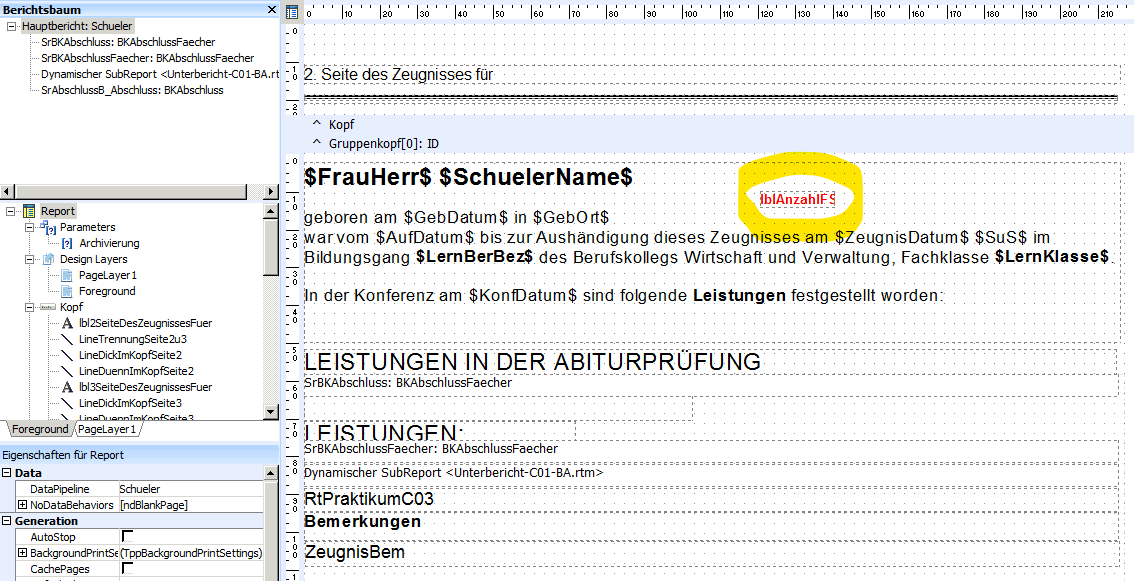Collapse the Kopf band in the ruler area
The image size is (1134, 581).
(317, 125)
